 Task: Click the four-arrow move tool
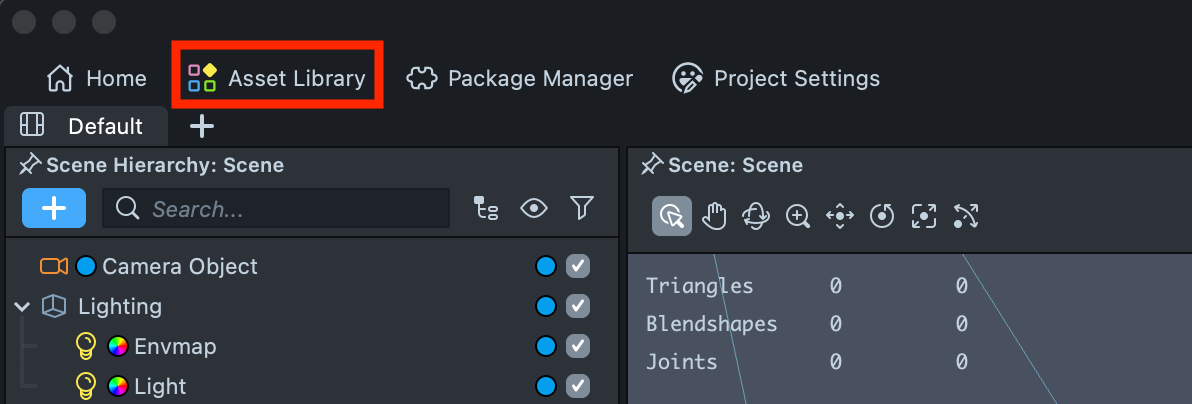point(839,215)
